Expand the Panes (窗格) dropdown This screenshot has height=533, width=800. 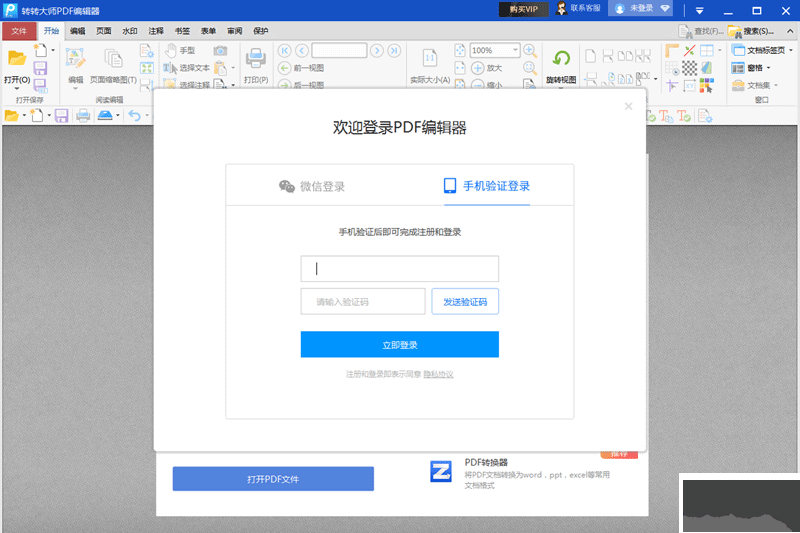pos(768,68)
